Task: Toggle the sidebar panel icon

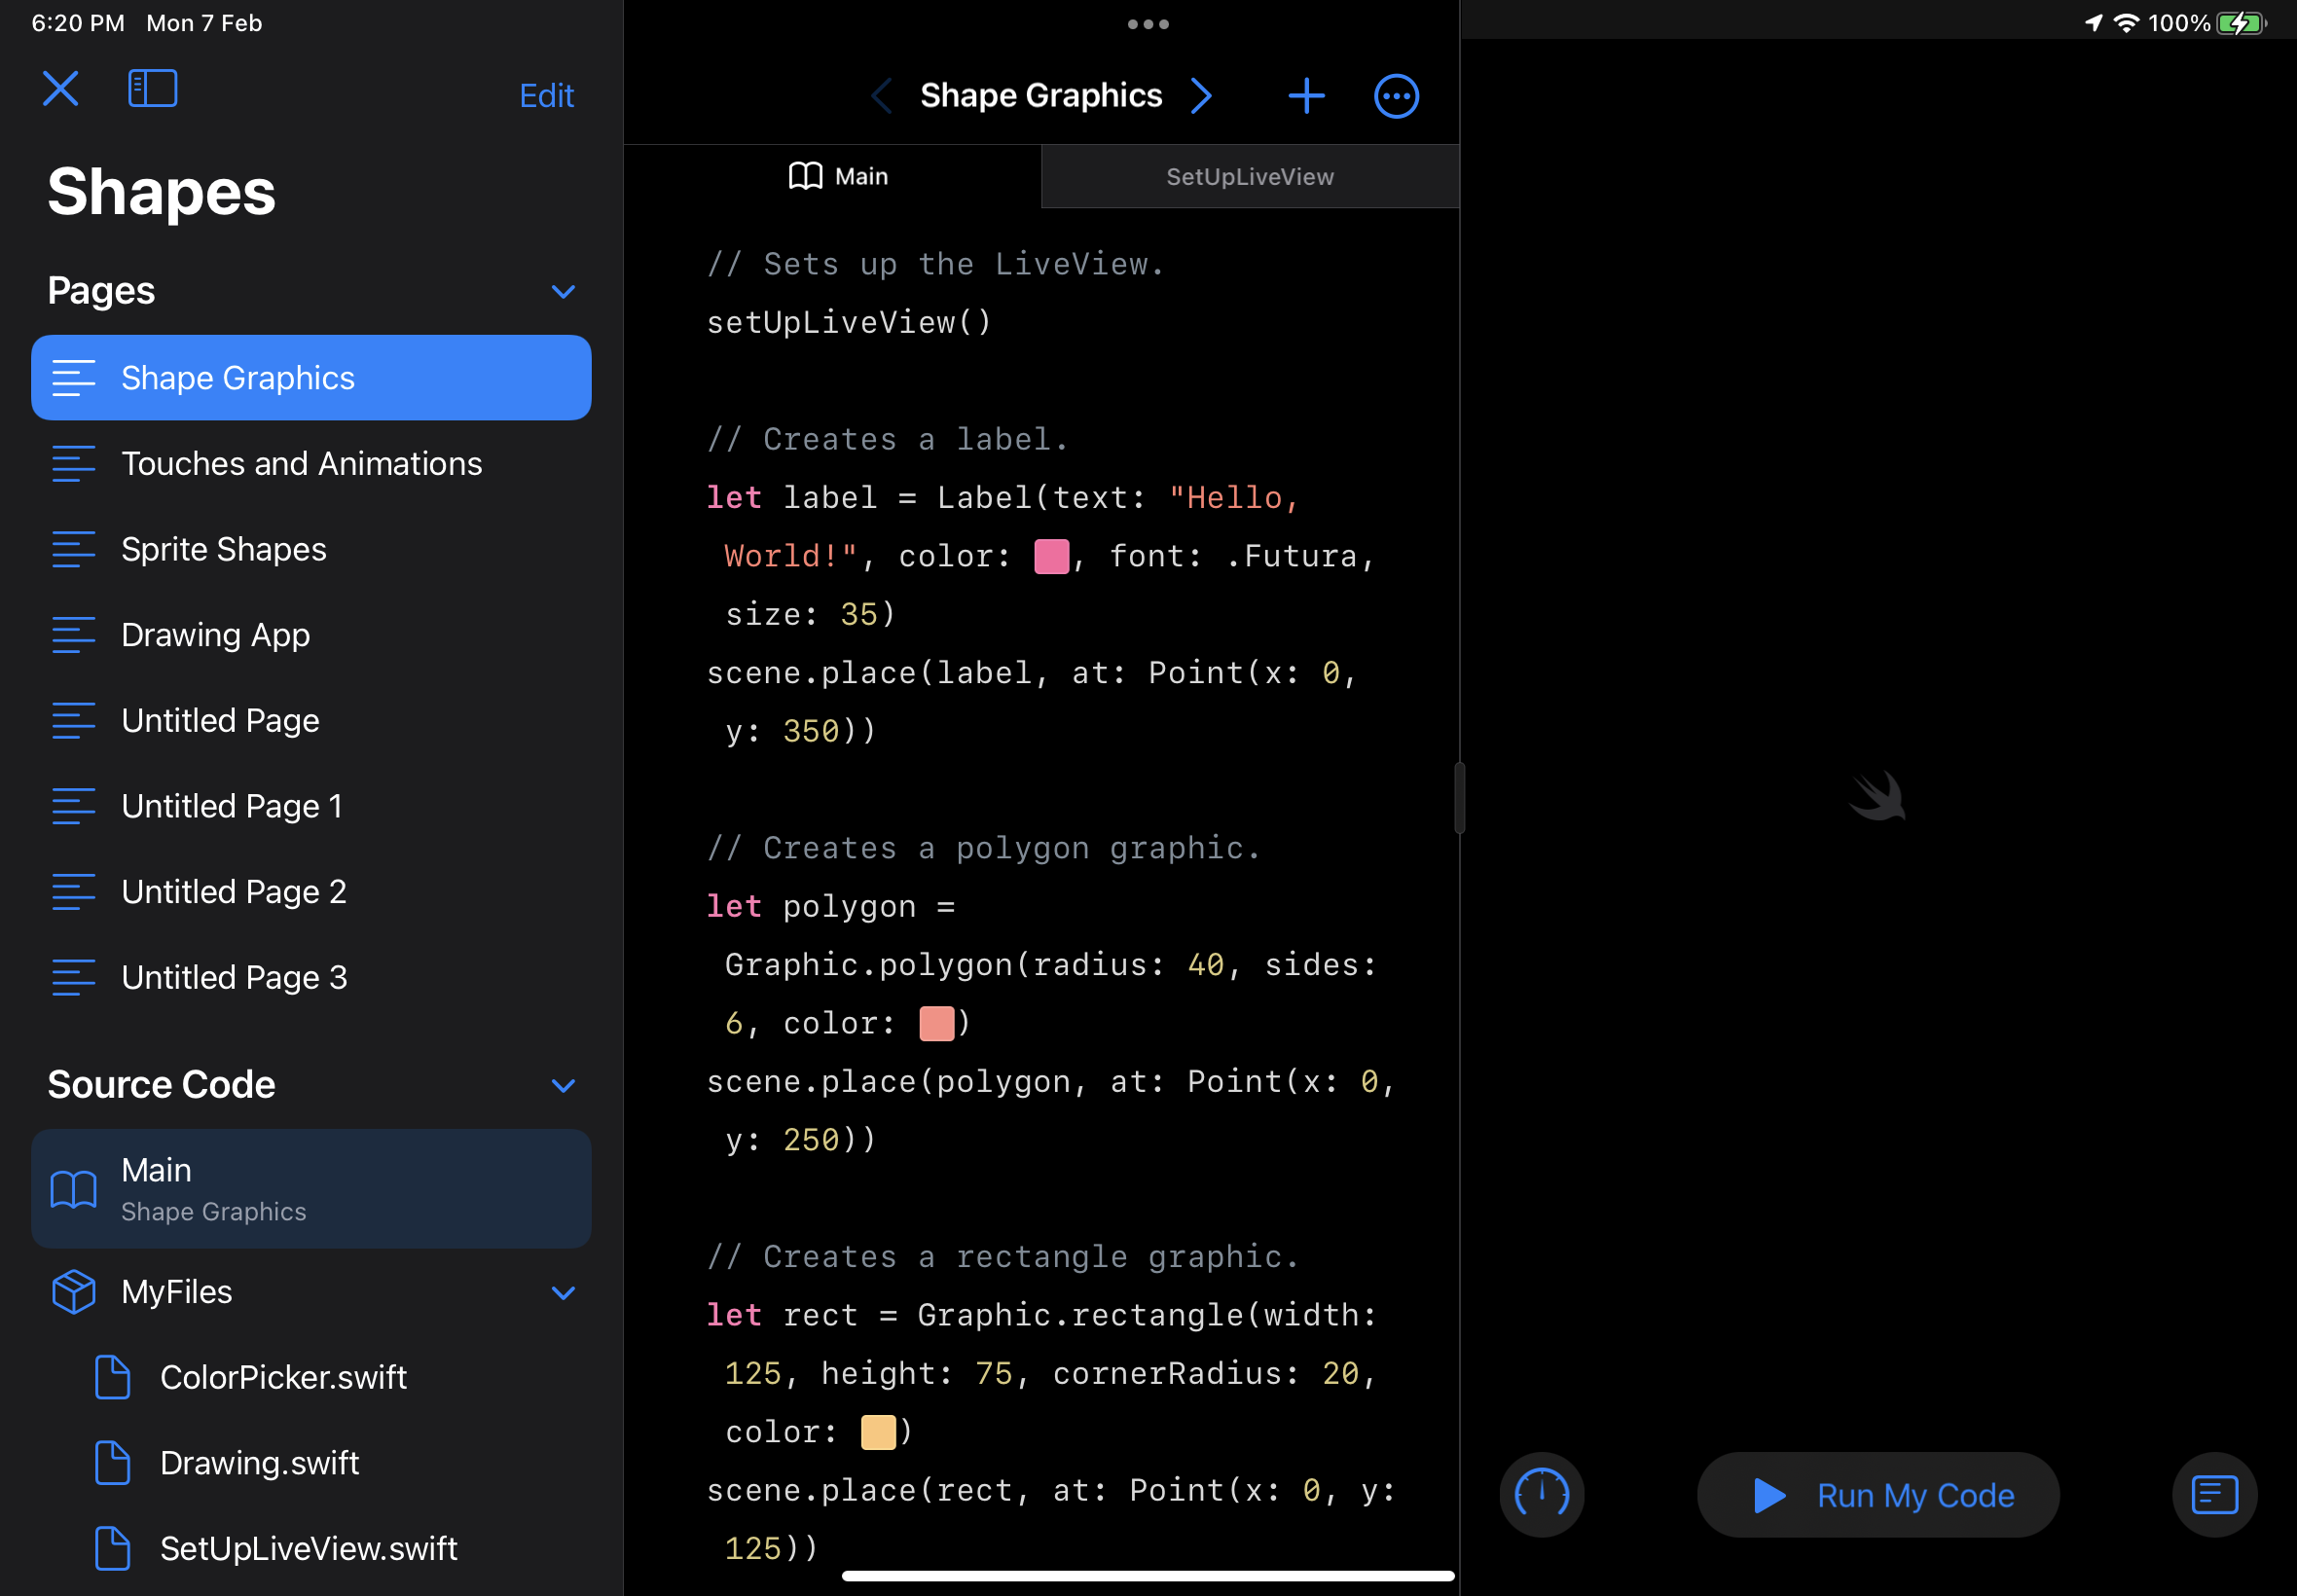Action: click(x=153, y=89)
